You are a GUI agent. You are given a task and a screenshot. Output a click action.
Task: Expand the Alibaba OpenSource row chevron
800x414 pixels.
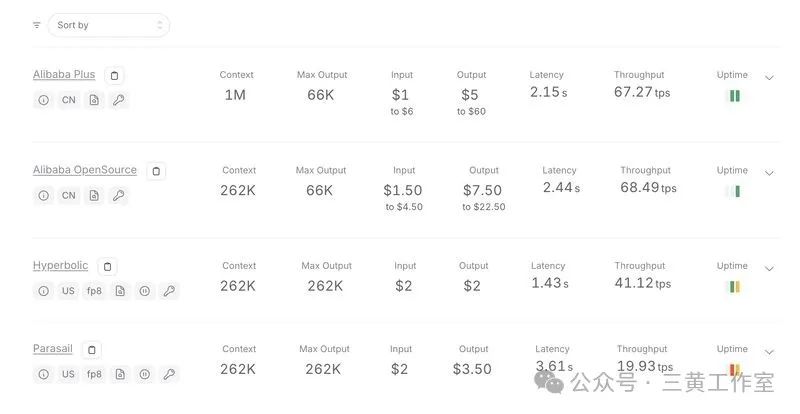(x=769, y=173)
